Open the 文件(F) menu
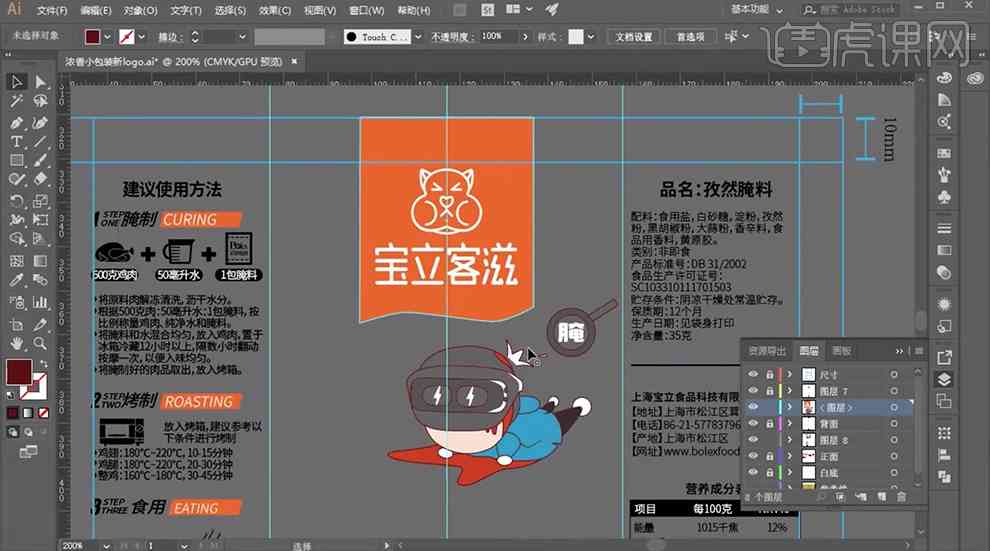 point(52,11)
